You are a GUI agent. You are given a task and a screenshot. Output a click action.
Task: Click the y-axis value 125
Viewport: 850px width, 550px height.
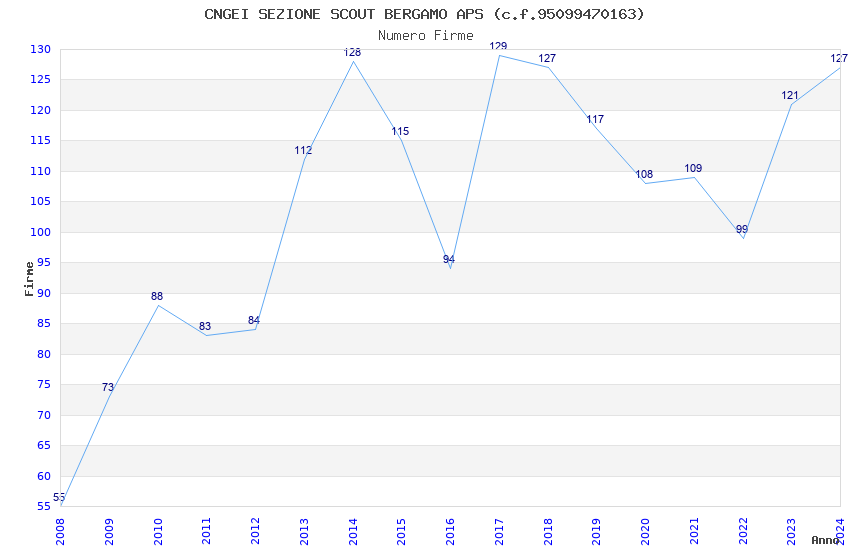coord(40,80)
